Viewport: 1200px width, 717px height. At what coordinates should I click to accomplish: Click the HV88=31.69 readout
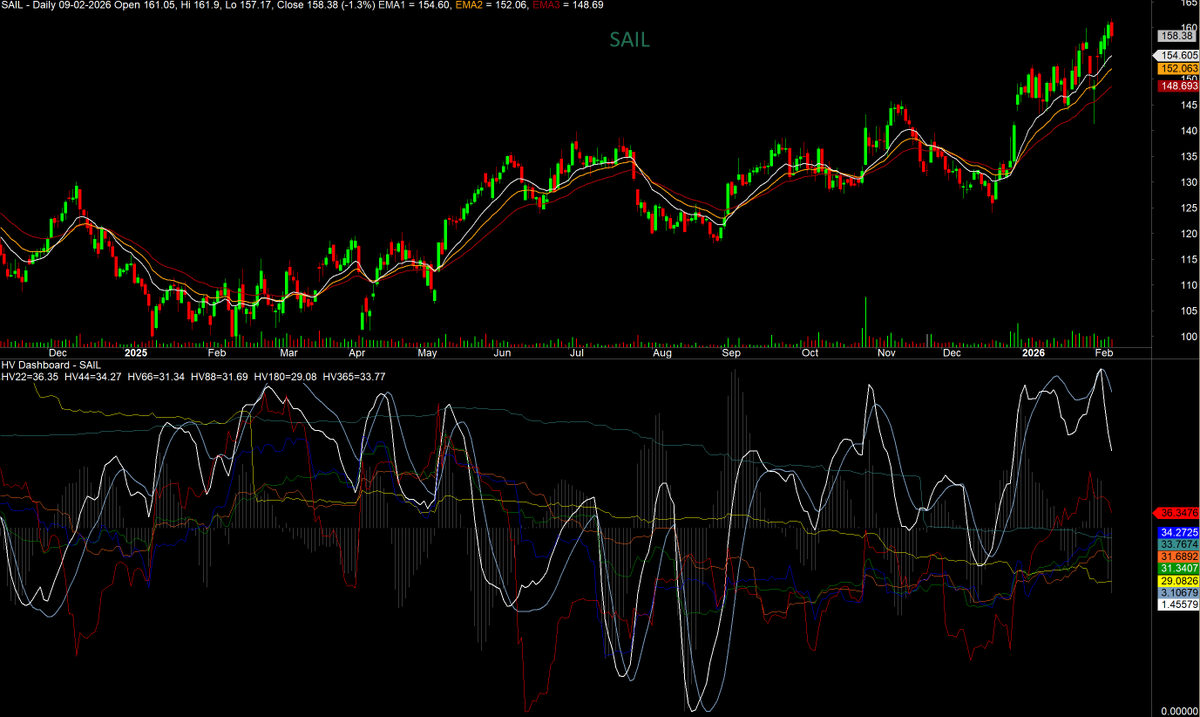[x=221, y=377]
